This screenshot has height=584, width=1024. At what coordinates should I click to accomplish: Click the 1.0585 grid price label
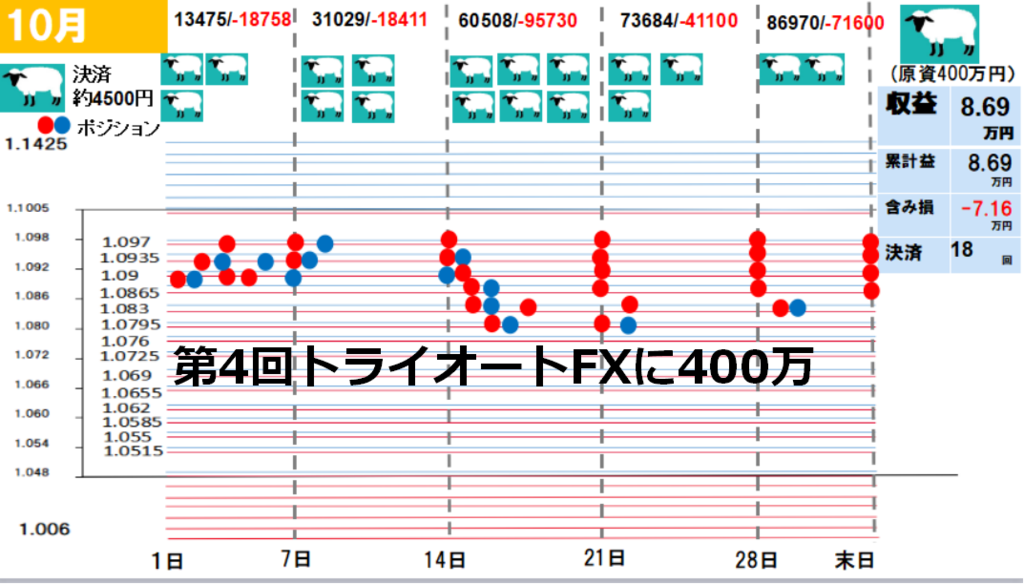[x=132, y=422]
